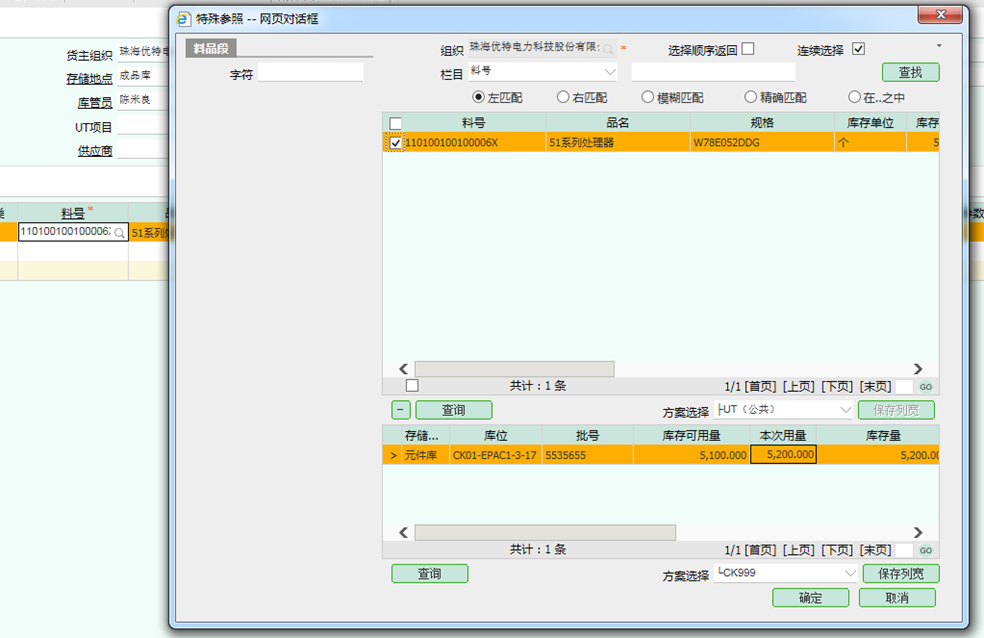
Task: Click the 字符 input field
Action: click(310, 72)
